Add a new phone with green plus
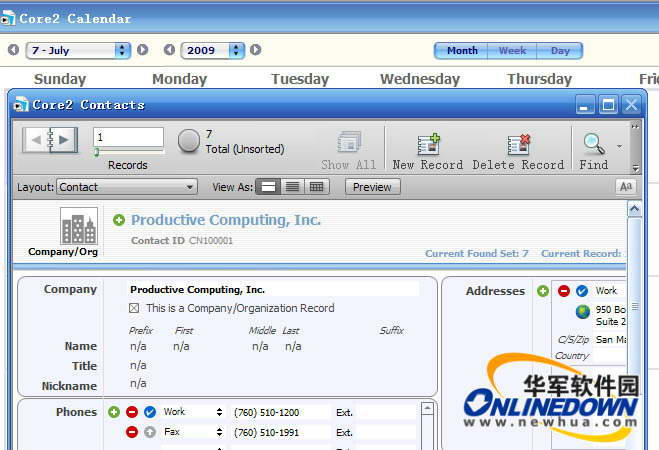This screenshot has height=450, width=659. (x=113, y=412)
